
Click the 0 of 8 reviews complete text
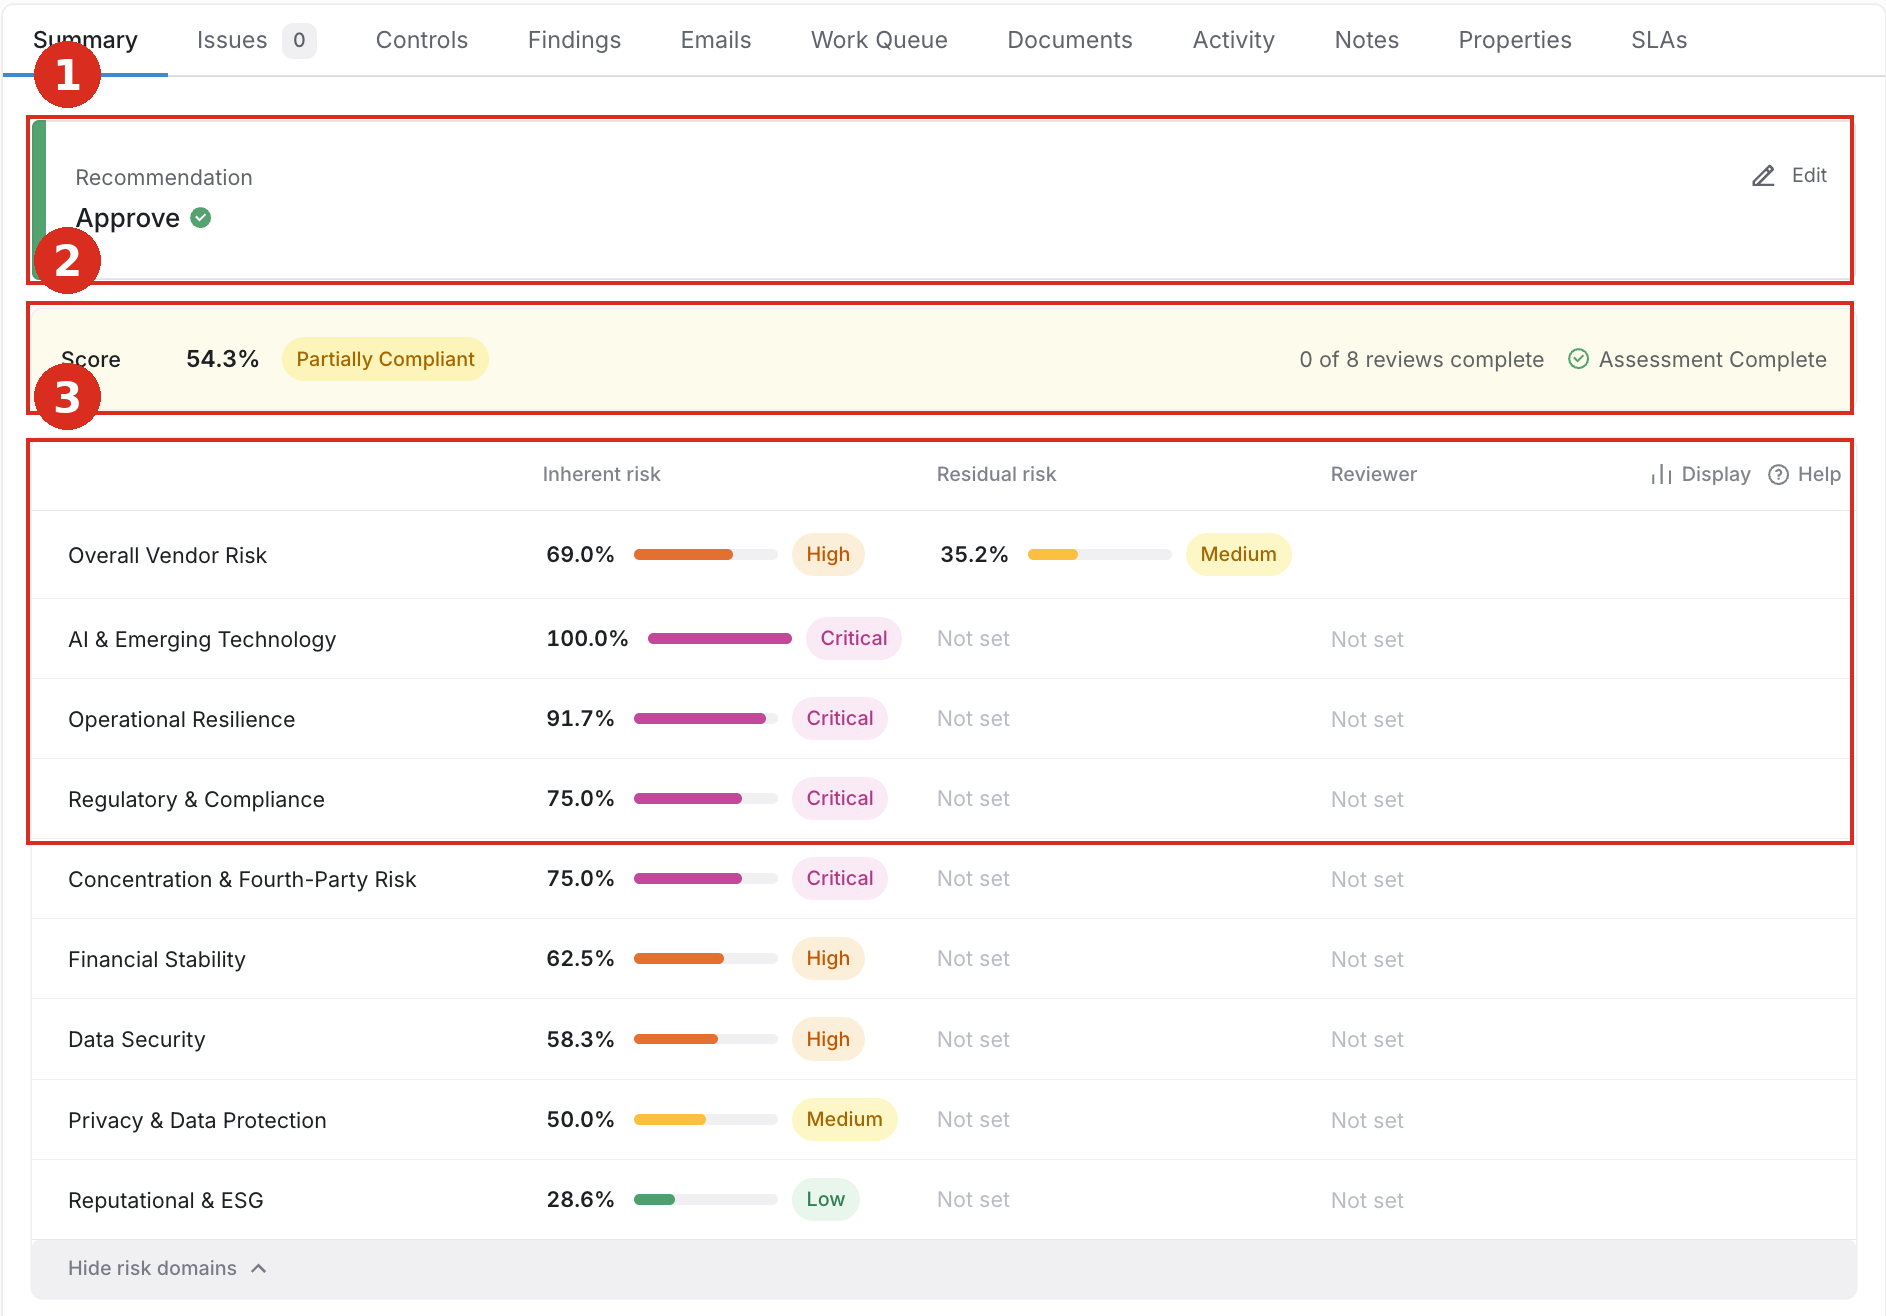tap(1421, 359)
